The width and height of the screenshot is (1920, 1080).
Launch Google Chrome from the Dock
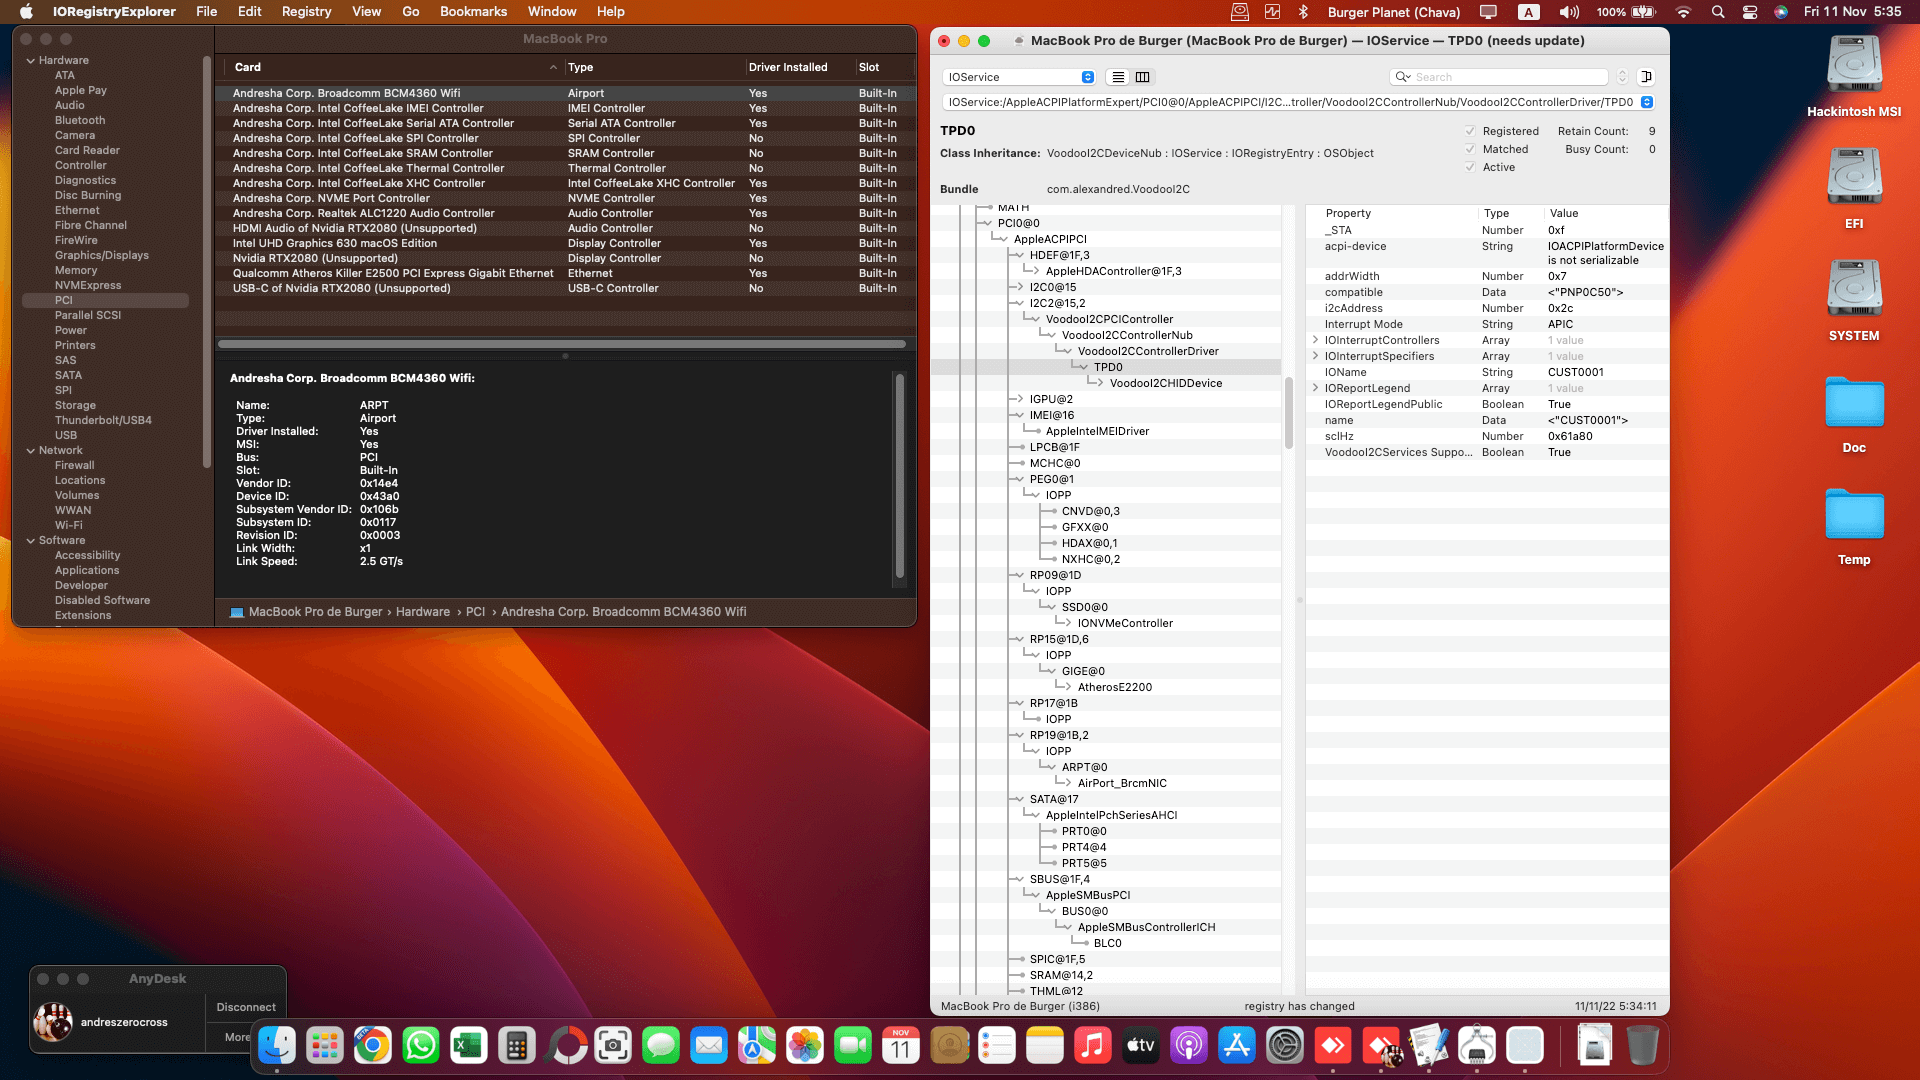click(373, 1046)
